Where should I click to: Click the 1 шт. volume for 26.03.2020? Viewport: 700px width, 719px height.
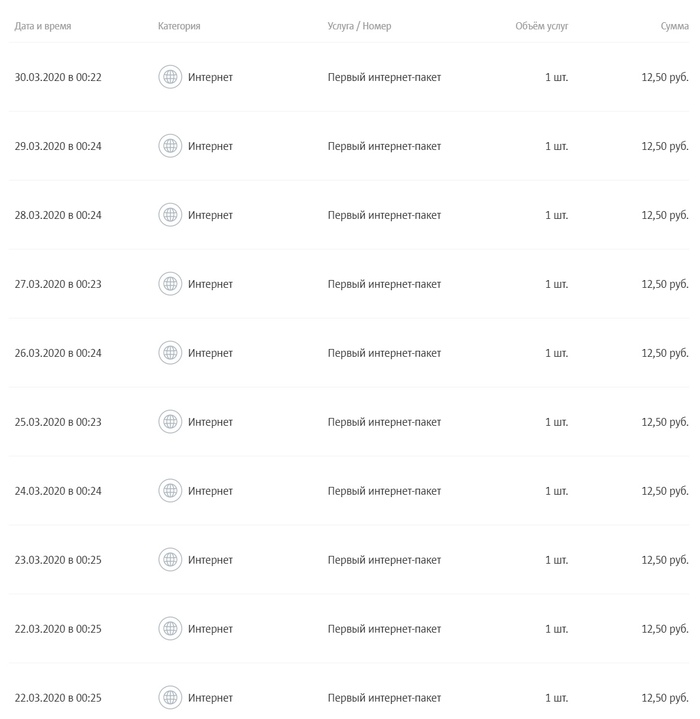pyautogui.click(x=557, y=353)
